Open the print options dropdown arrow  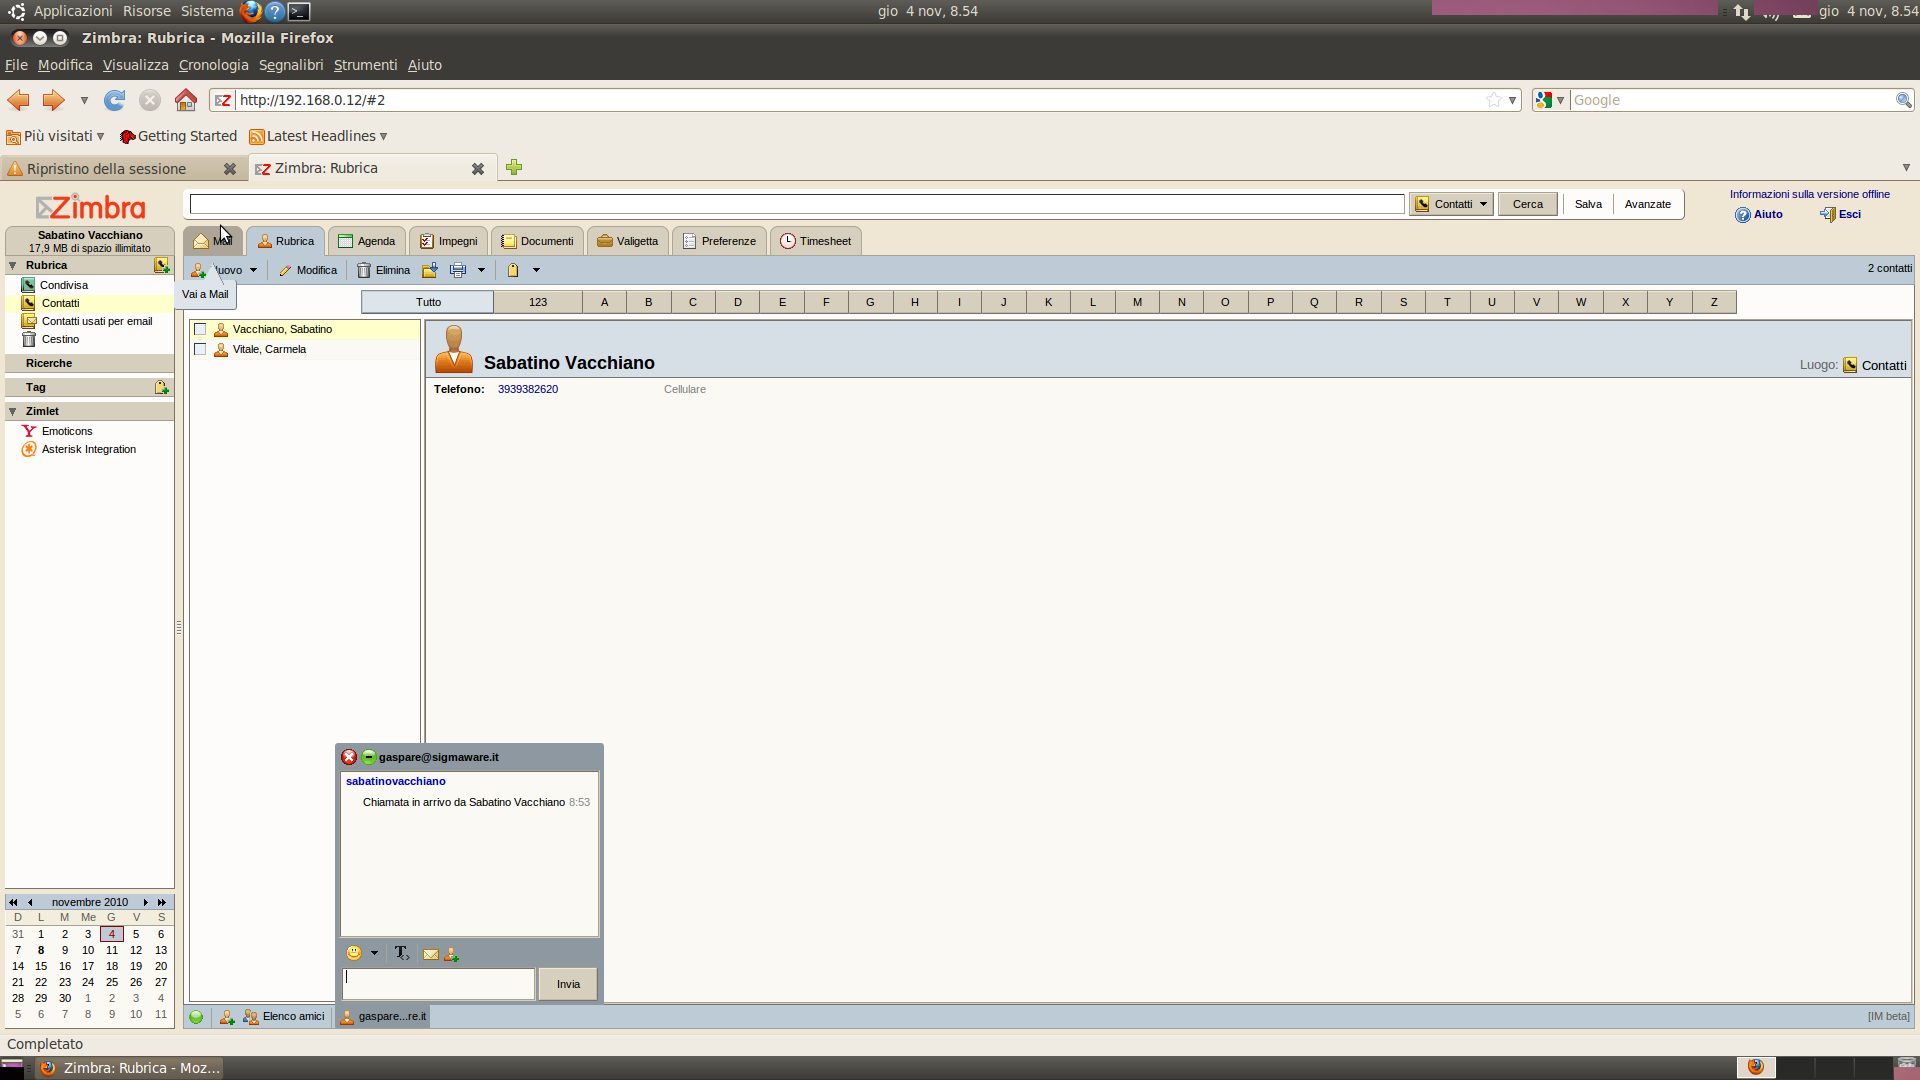[481, 271]
